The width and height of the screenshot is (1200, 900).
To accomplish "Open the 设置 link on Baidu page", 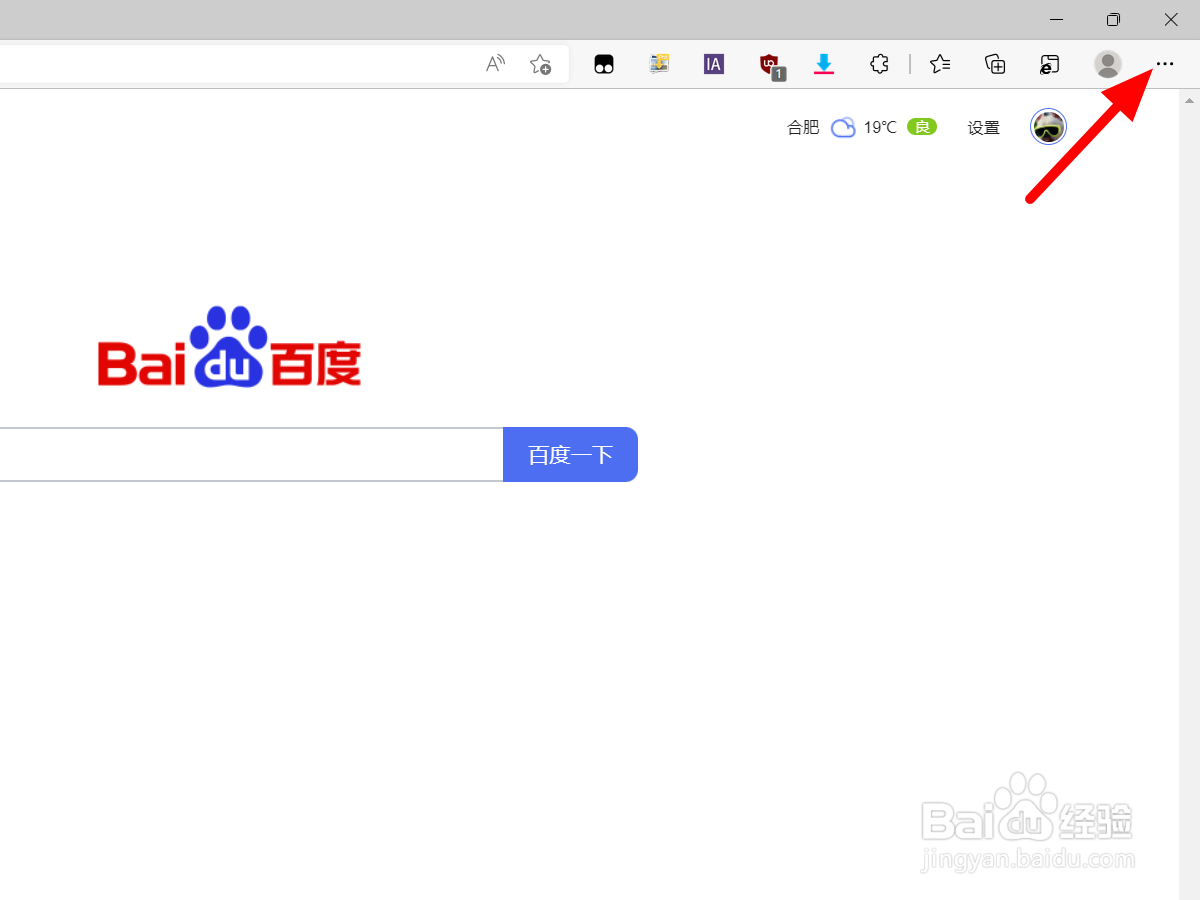I will click(x=984, y=128).
